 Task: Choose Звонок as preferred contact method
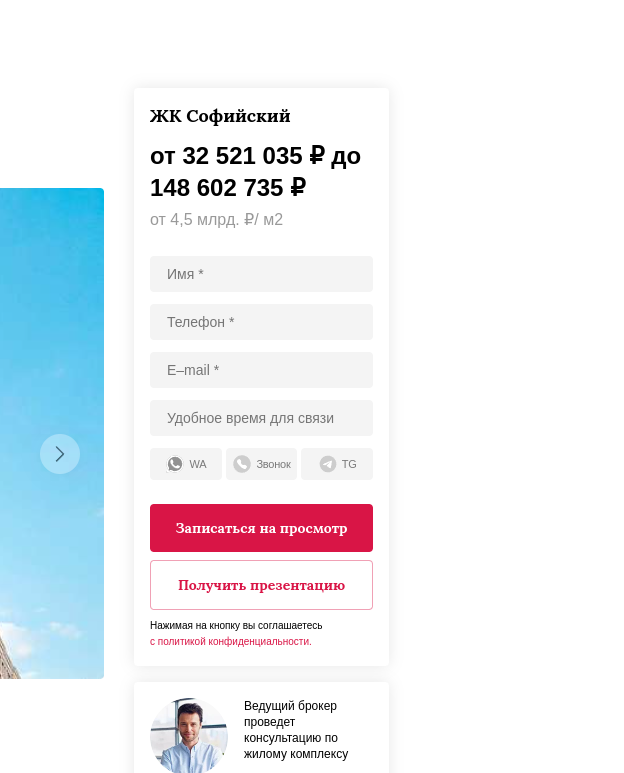pyautogui.click(x=261, y=464)
